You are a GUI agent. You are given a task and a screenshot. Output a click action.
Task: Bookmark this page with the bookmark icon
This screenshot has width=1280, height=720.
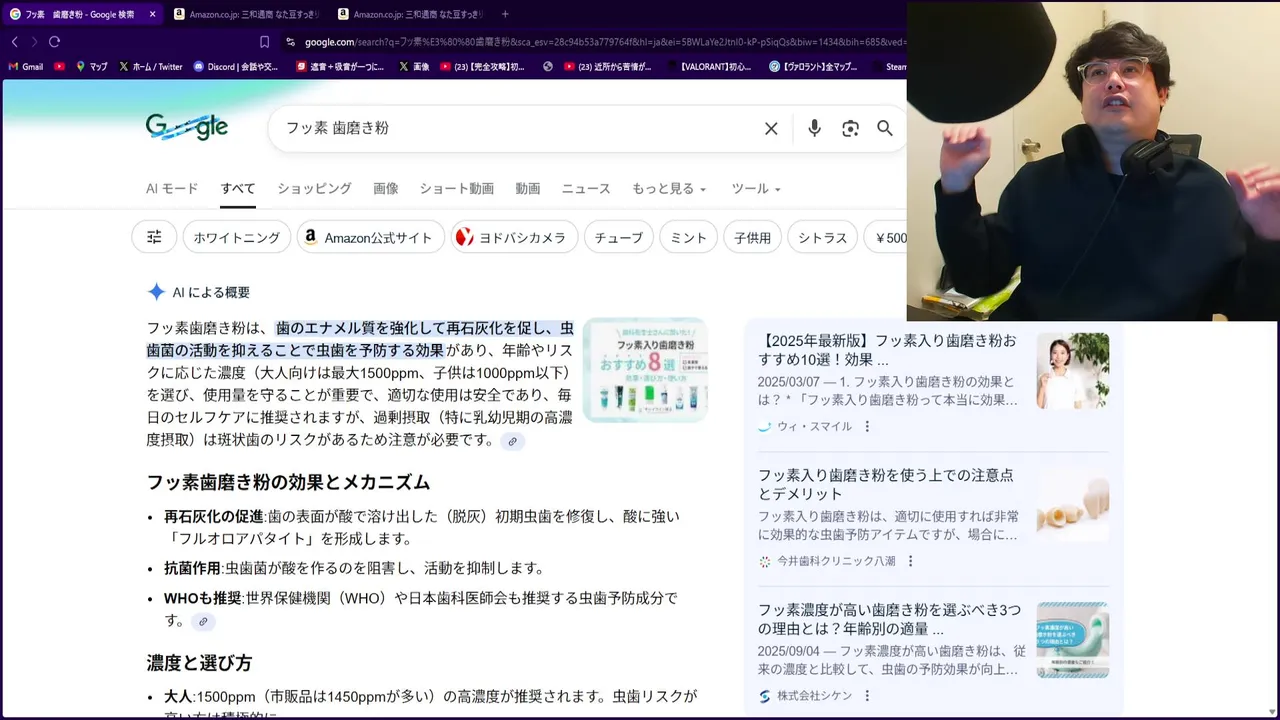[x=264, y=42]
